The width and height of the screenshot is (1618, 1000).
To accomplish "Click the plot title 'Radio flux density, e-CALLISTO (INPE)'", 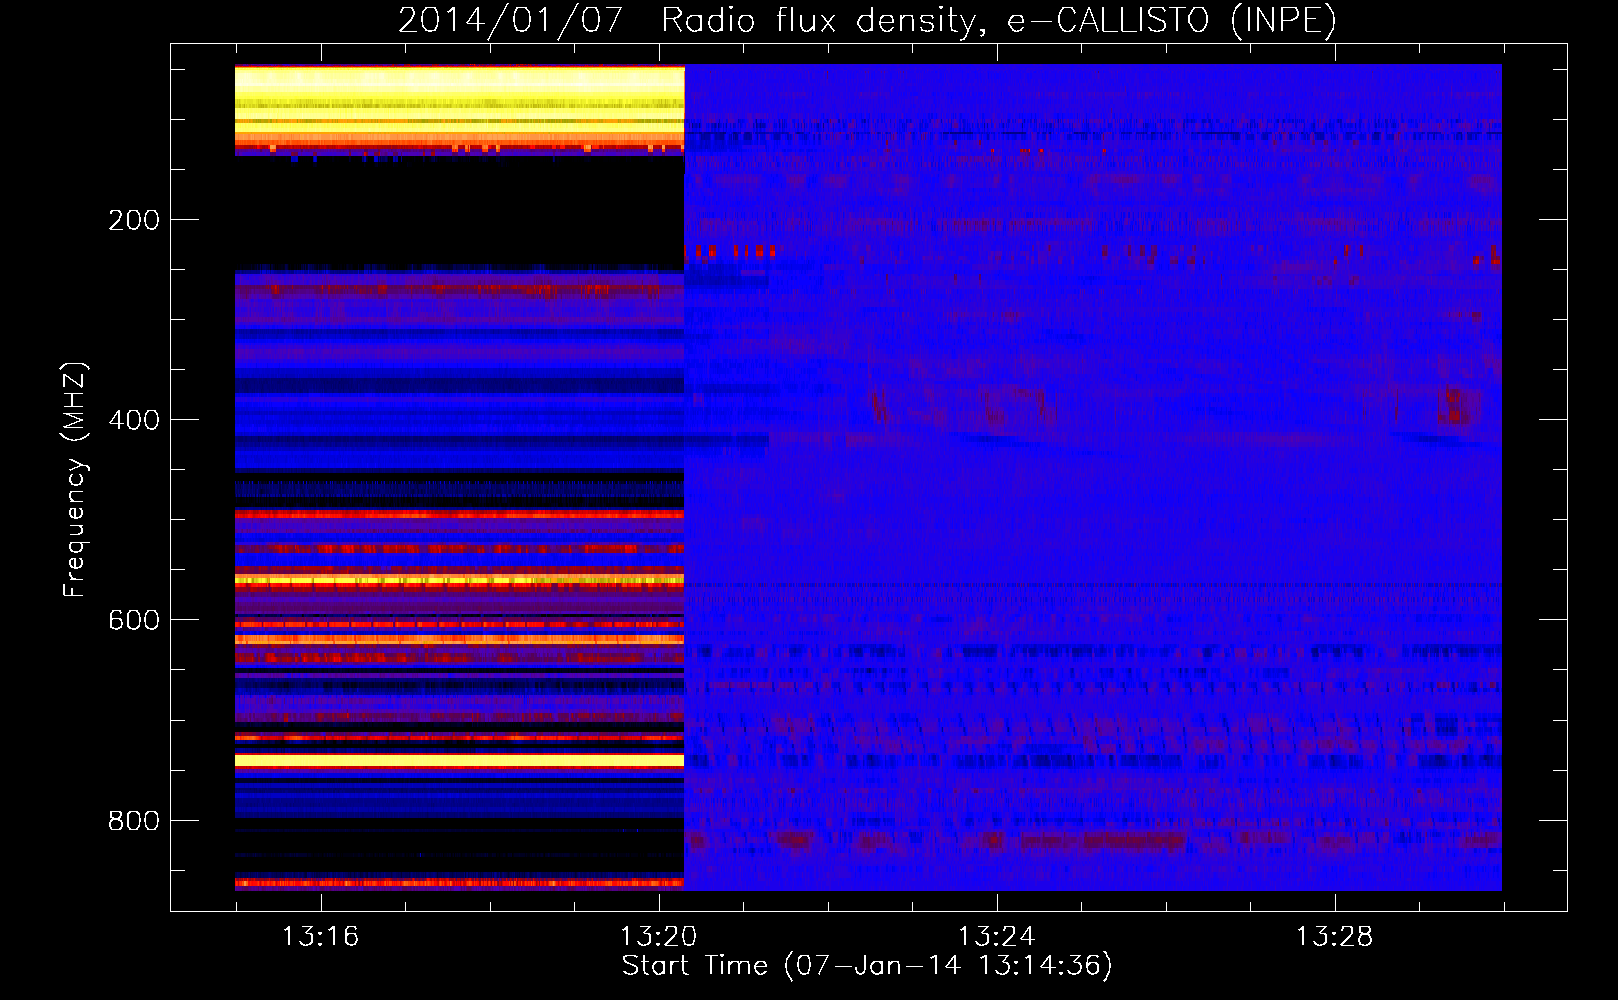I will (999, 21).
